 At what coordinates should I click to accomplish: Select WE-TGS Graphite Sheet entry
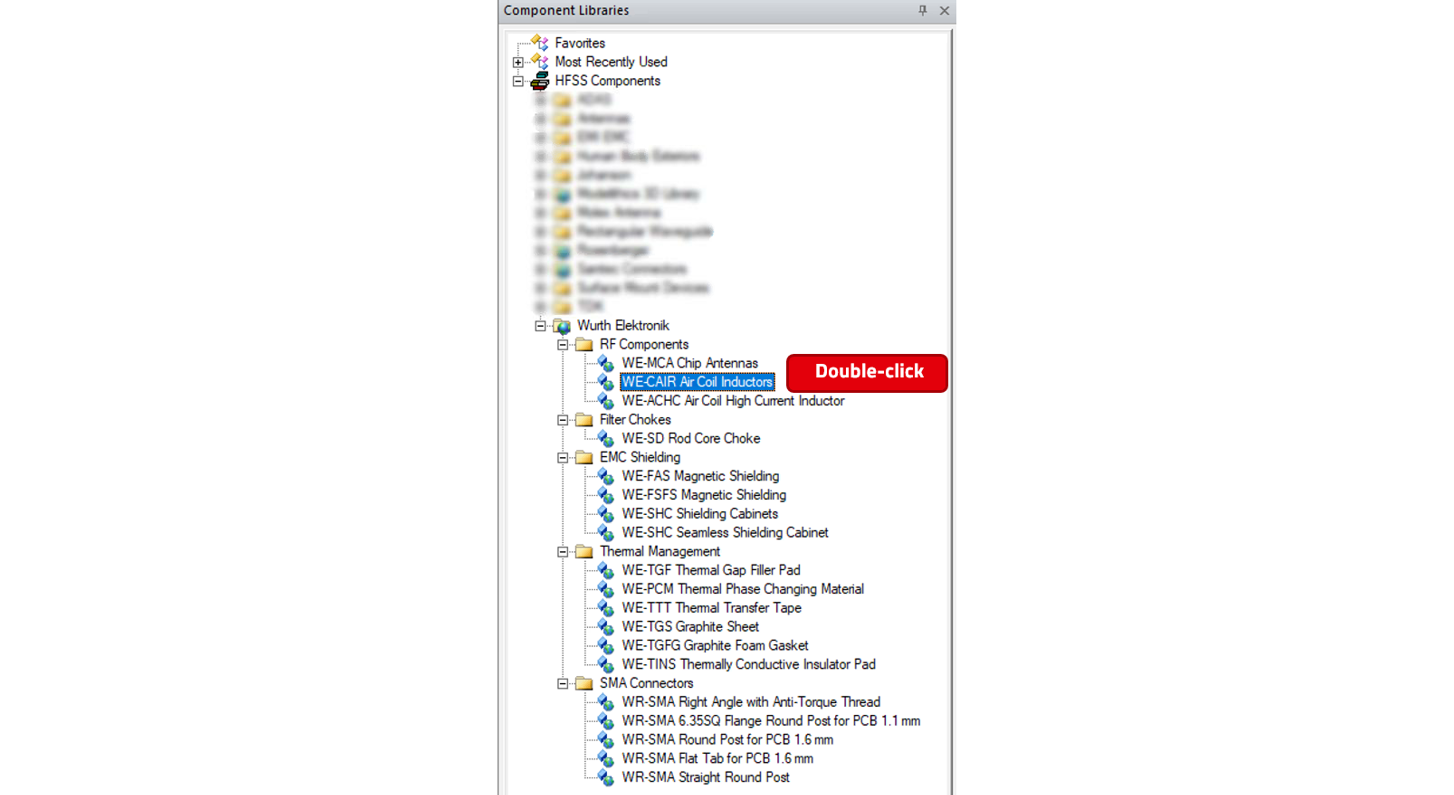690,627
